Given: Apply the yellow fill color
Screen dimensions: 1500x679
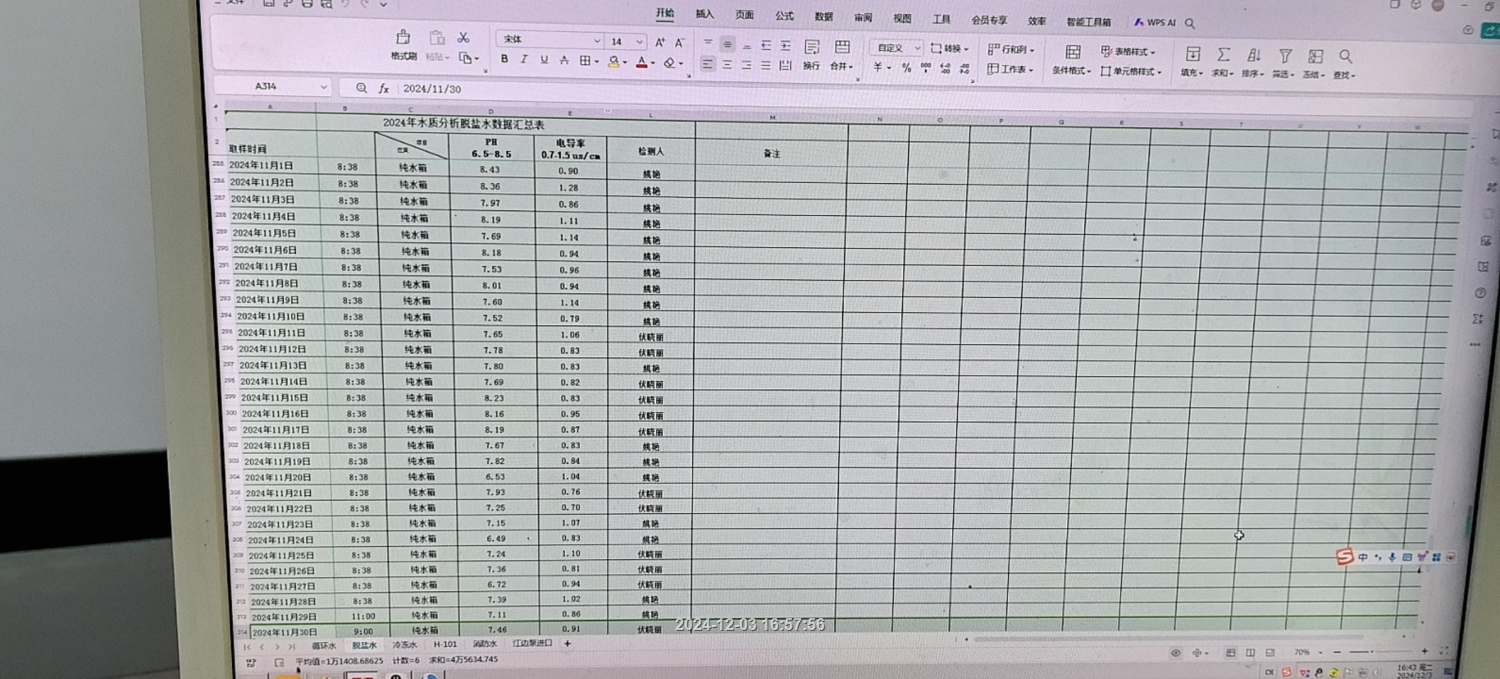Looking at the screenshot, I should [614, 61].
